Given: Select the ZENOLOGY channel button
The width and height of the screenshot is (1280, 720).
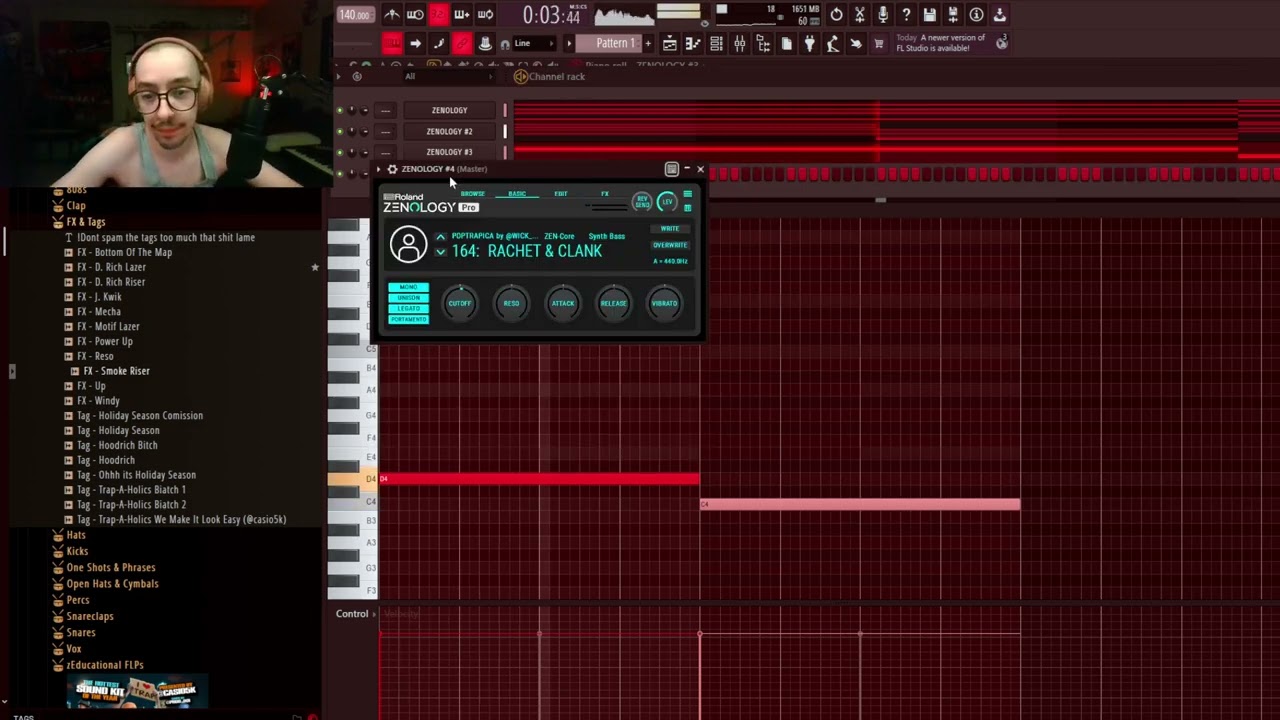Looking at the screenshot, I should pyautogui.click(x=449, y=110).
